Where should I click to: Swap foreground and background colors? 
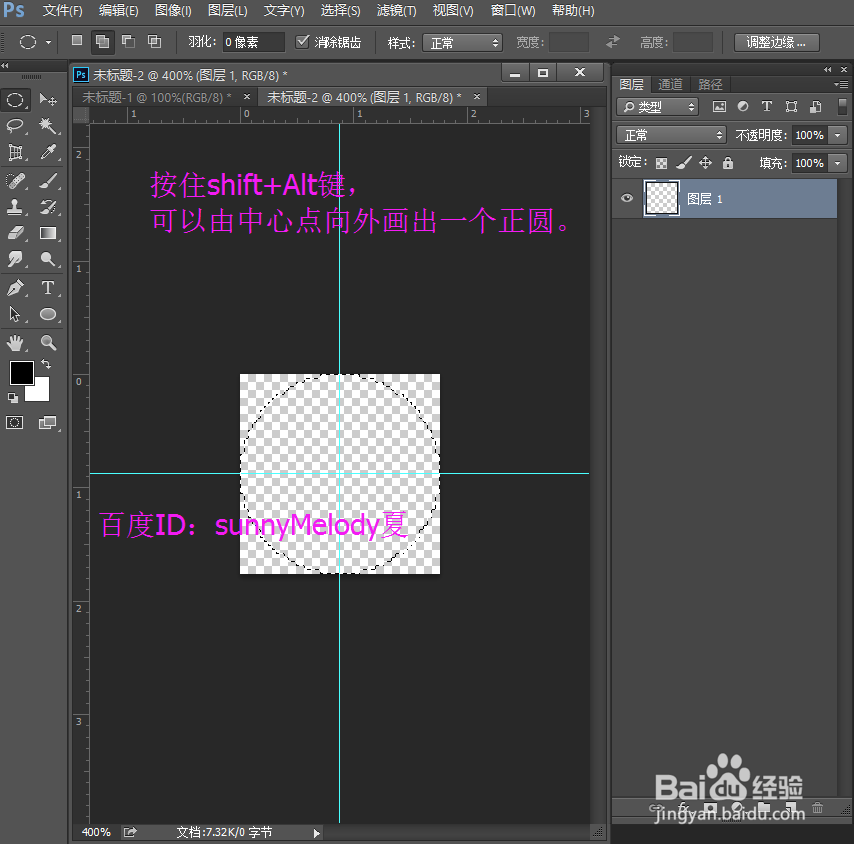[46, 364]
